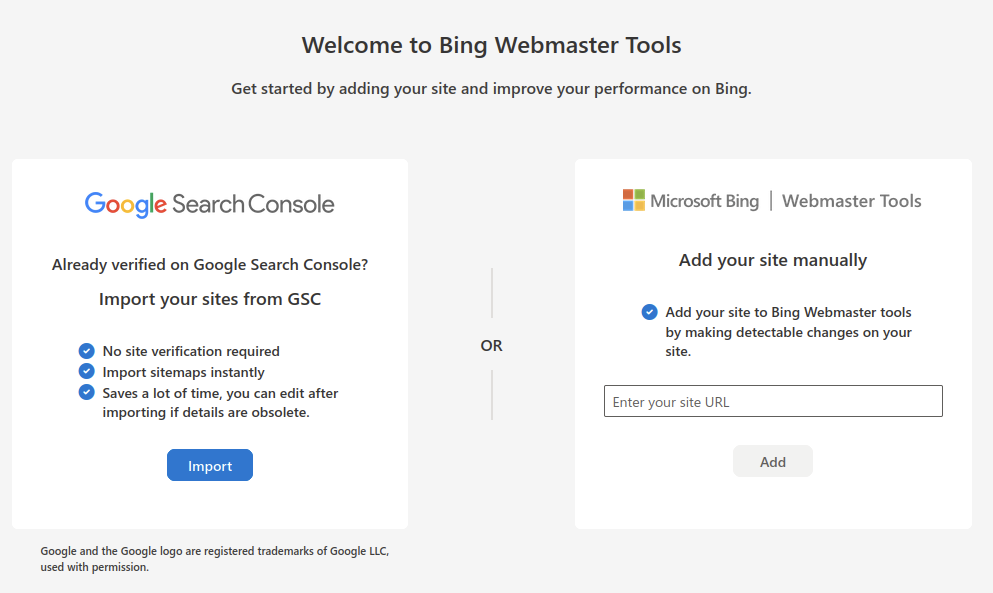Screen dimensions: 993x593
Task: Click the Import button
Action: [x=209, y=465]
